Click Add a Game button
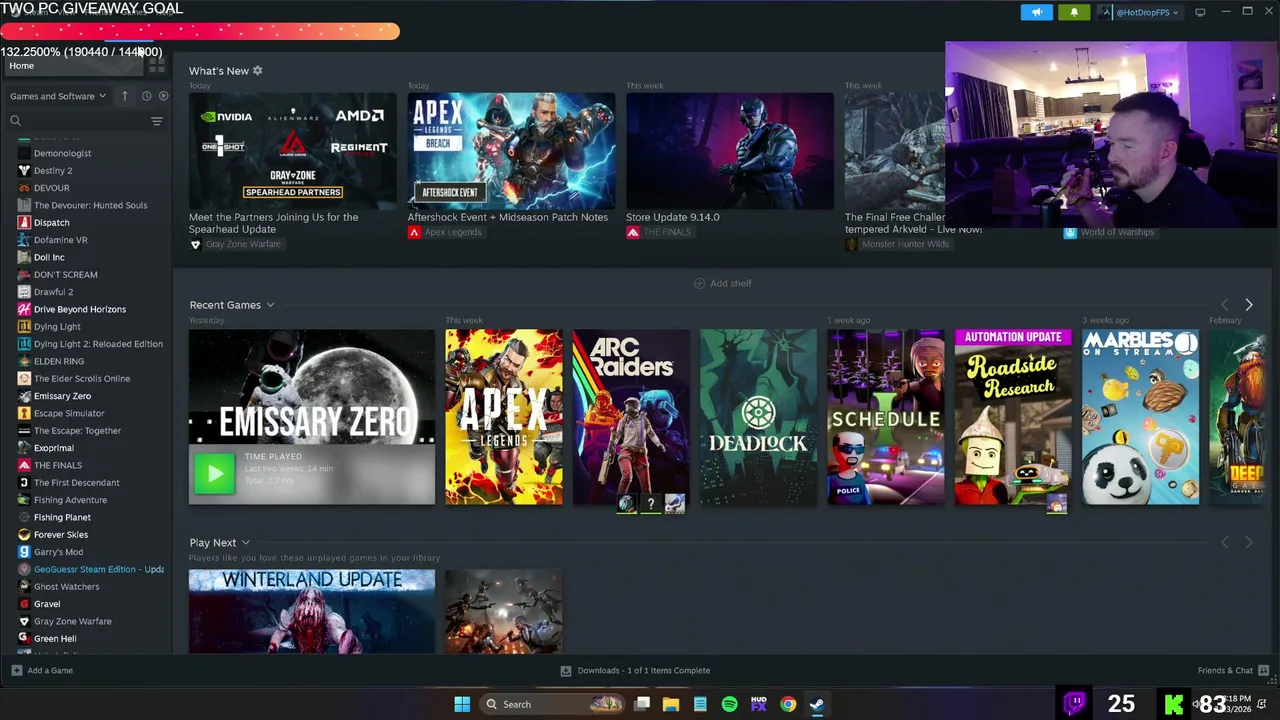Viewport: 1280px width, 720px height. coord(41,670)
